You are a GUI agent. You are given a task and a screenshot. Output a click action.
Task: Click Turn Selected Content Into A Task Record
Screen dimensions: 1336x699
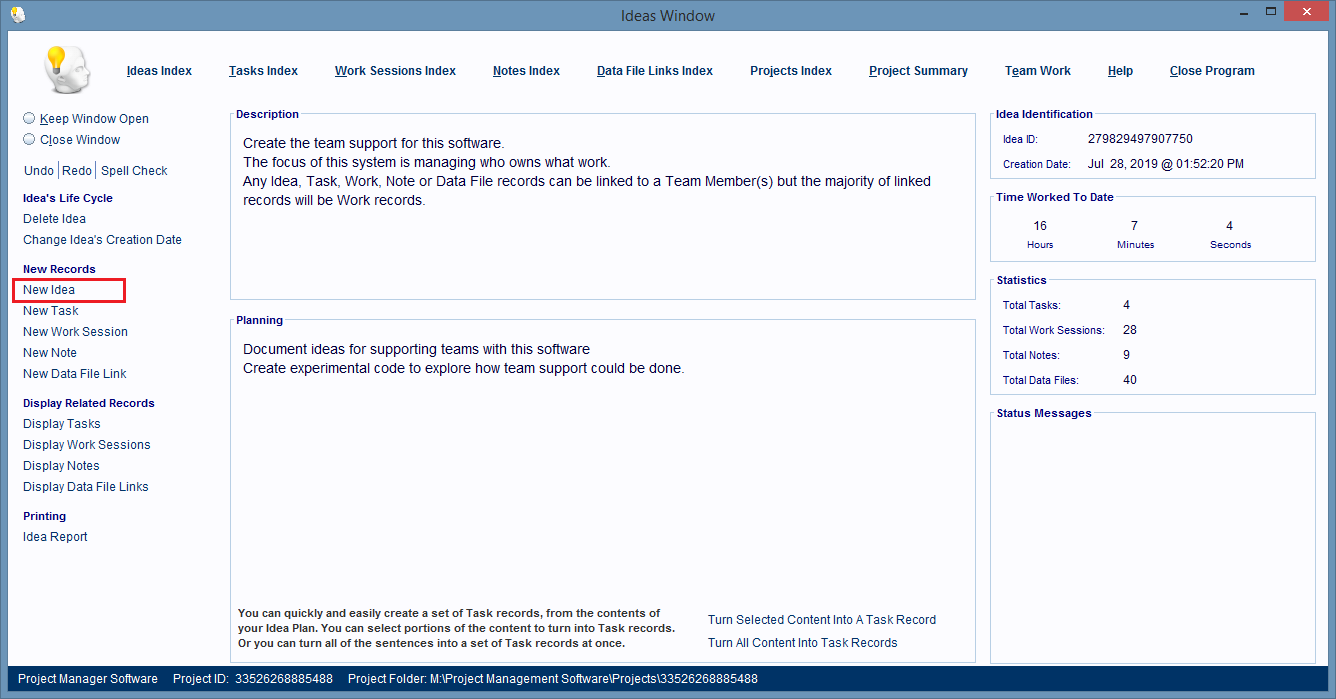coord(822,620)
